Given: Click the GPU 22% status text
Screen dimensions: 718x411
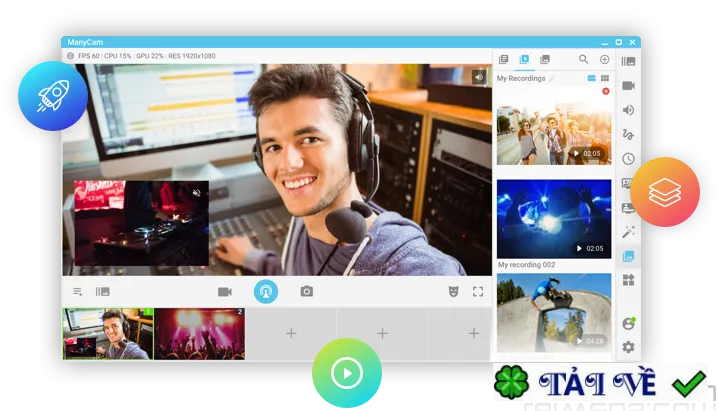Looking at the screenshot, I should click(x=150, y=56).
